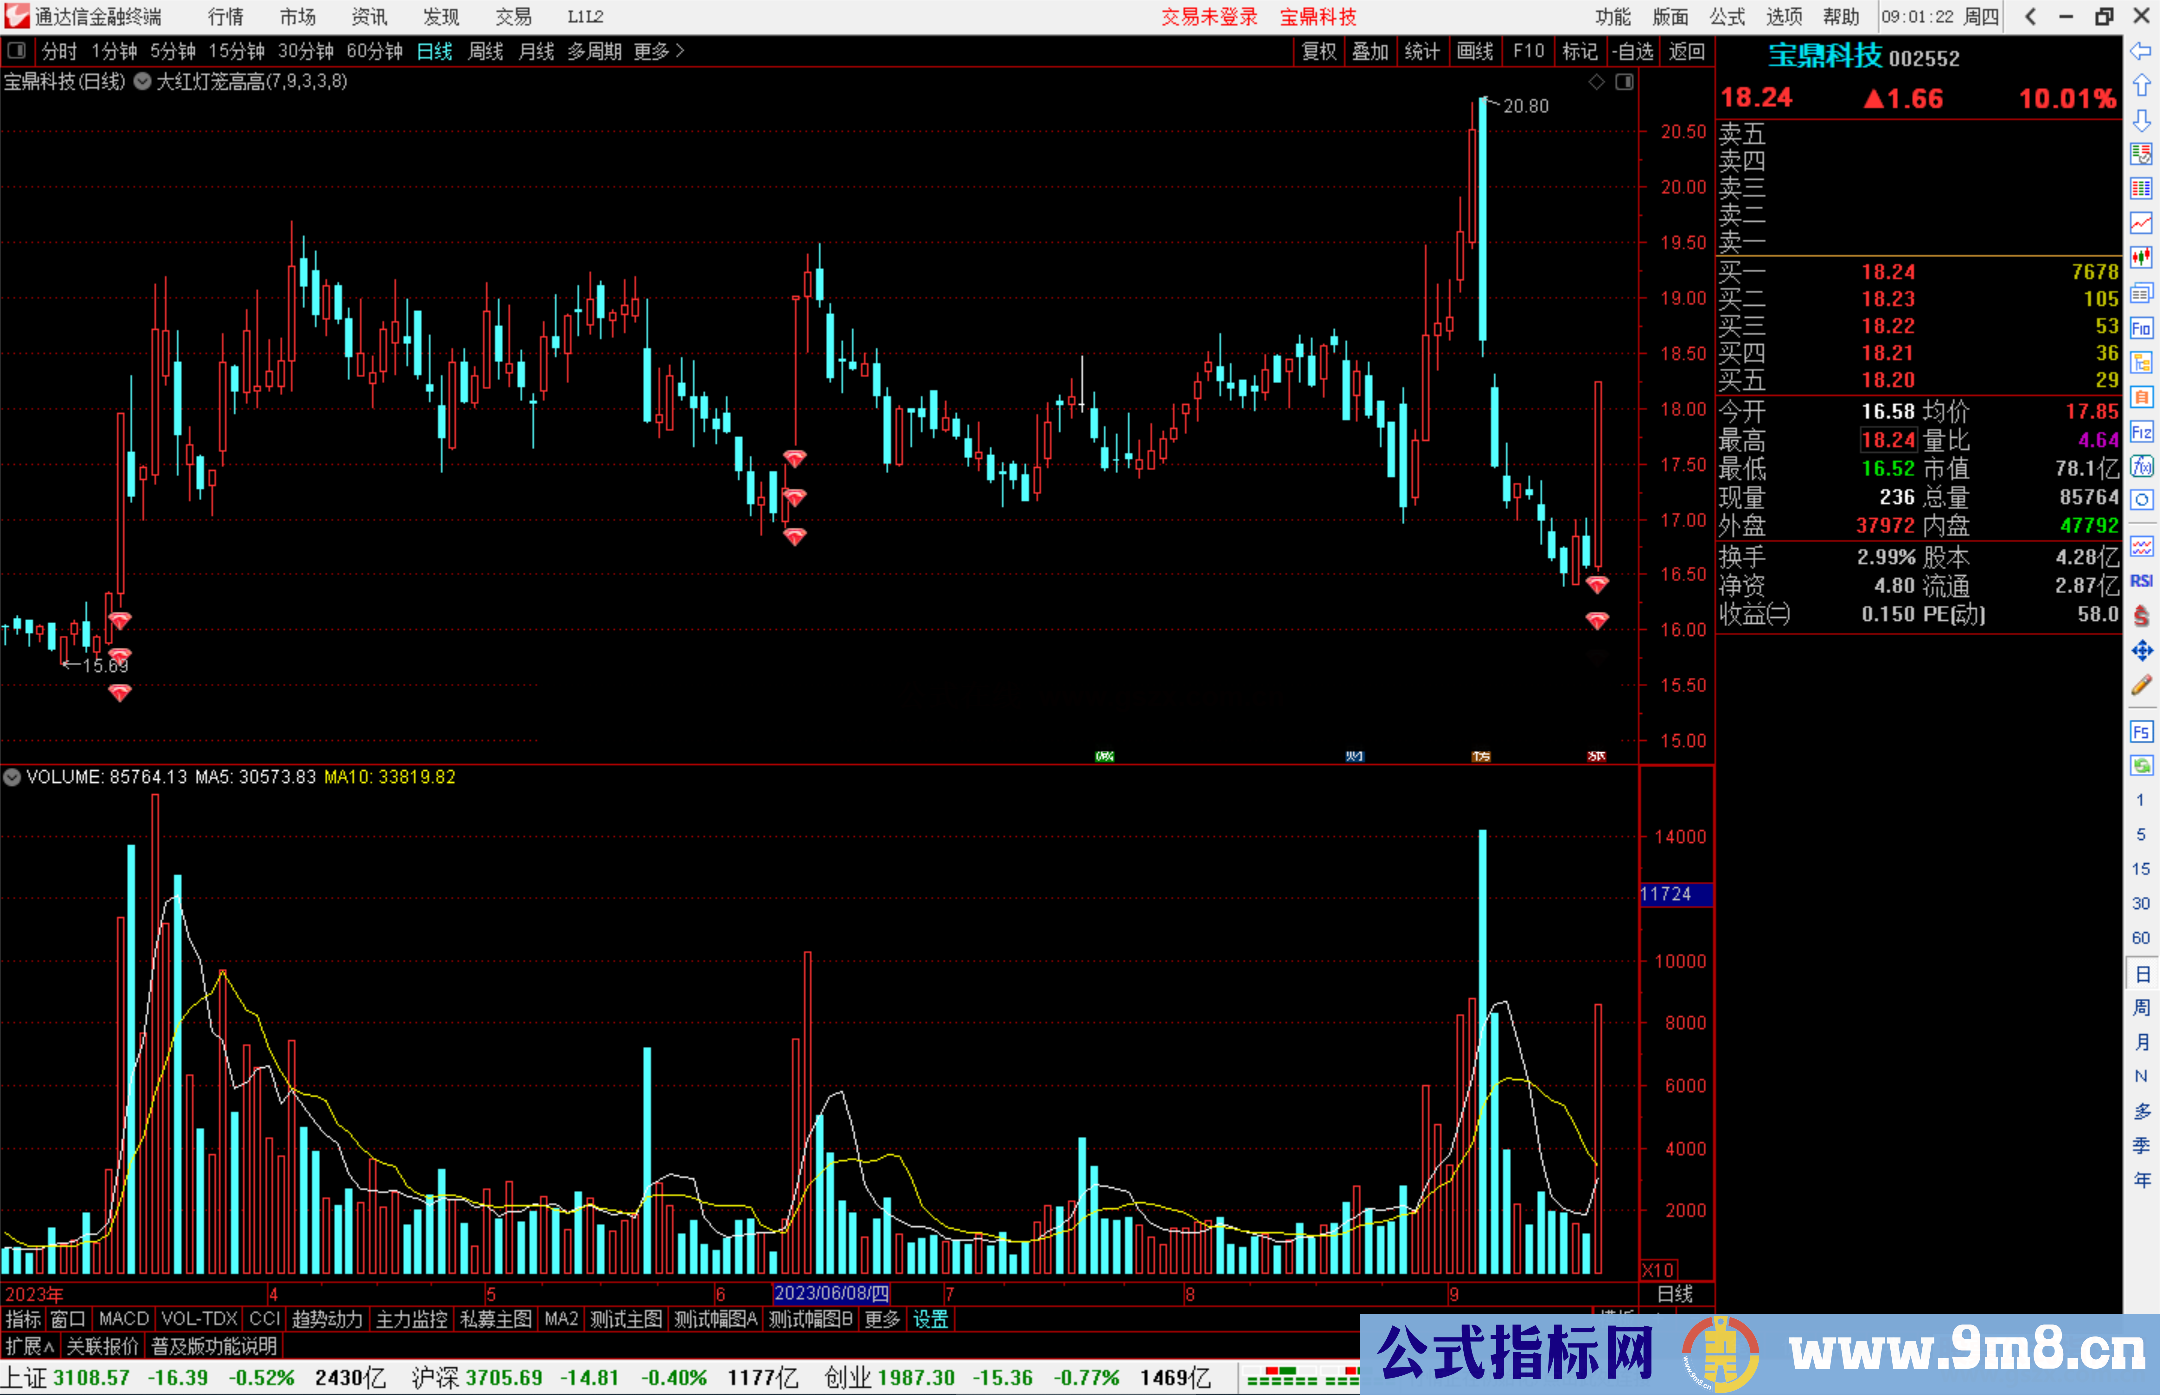
Task: Switch to the 5-minute period (5) in sidebar
Action: [2141, 835]
